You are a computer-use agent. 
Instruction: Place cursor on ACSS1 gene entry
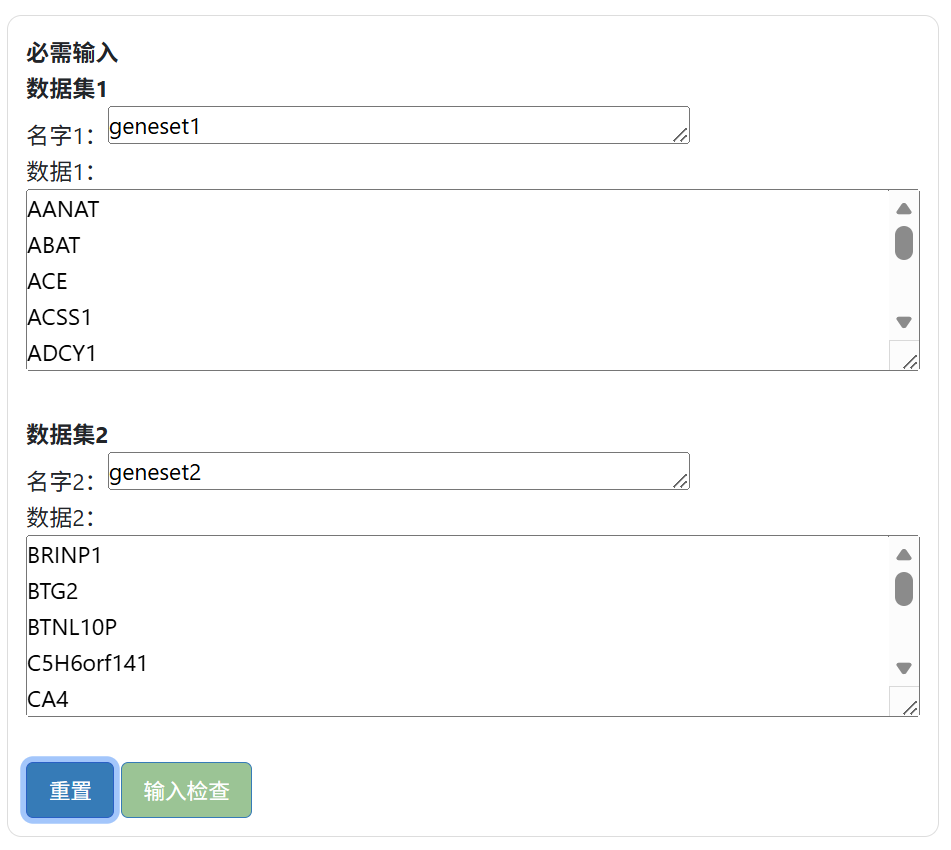point(60,318)
